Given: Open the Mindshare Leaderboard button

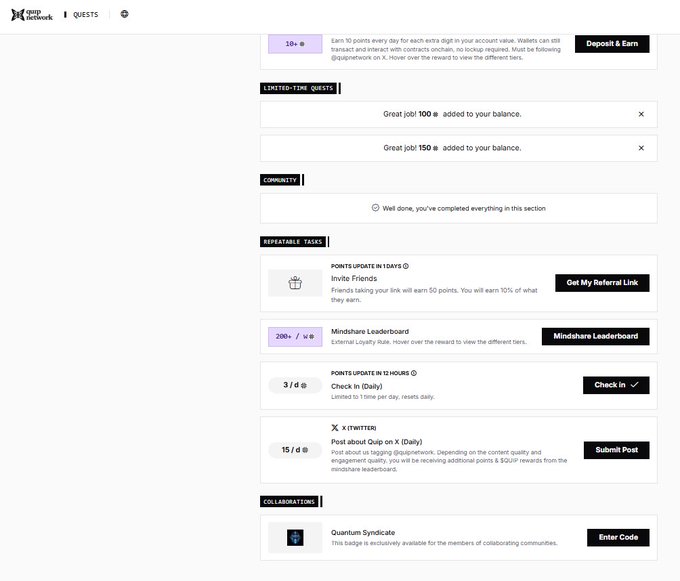Looking at the screenshot, I should [x=595, y=336].
